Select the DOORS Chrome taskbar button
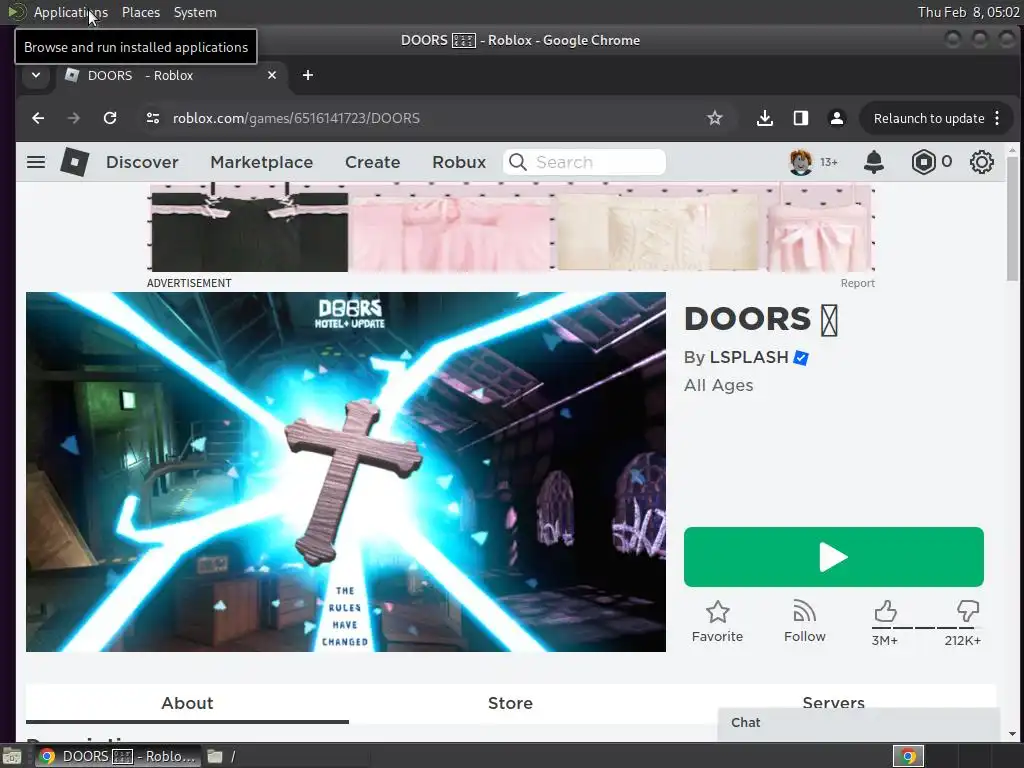1024x768 pixels. click(116, 756)
